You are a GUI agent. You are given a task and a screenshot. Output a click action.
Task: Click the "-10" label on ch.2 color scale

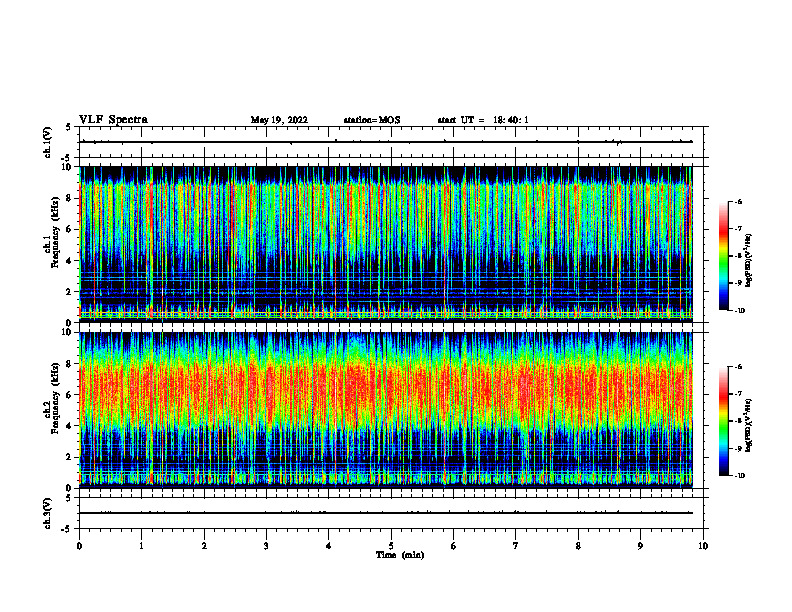click(740, 476)
